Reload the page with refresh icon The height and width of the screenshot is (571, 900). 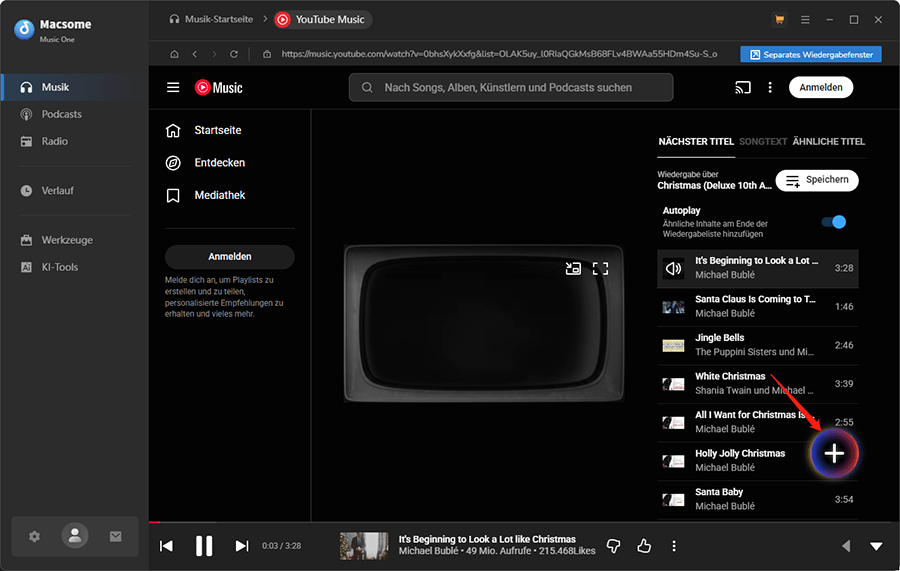pyautogui.click(x=234, y=54)
